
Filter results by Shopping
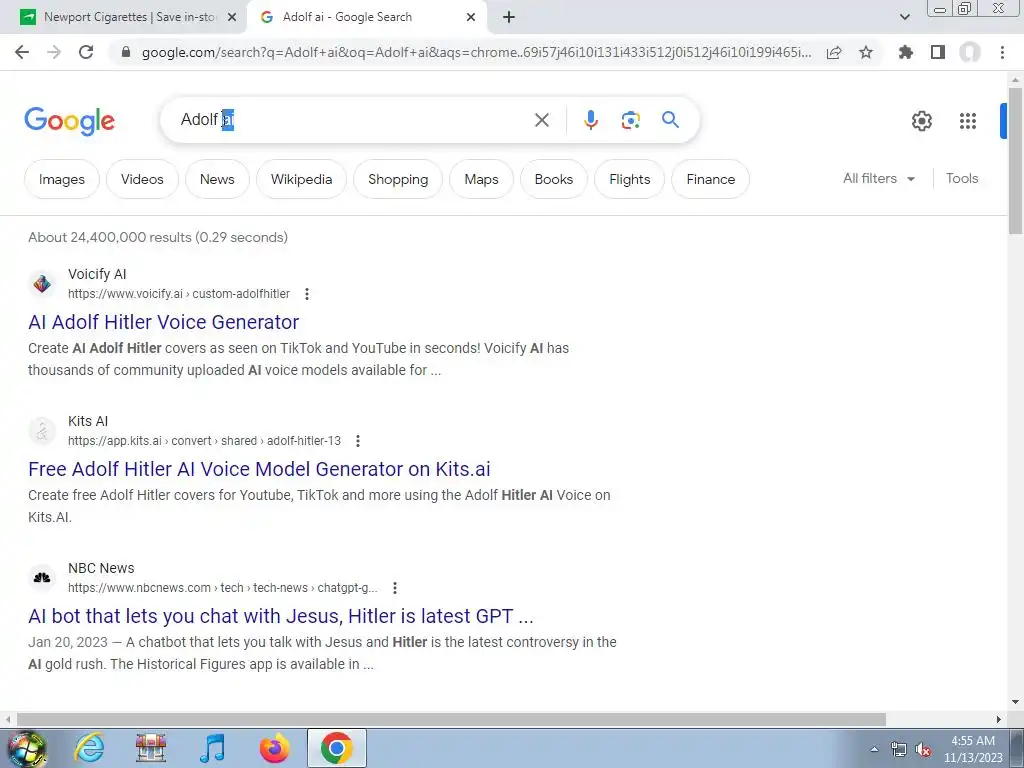point(398,179)
